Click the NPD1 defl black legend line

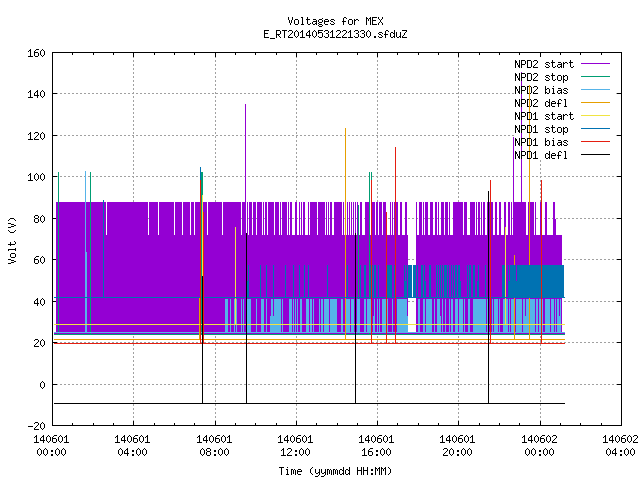point(595,155)
